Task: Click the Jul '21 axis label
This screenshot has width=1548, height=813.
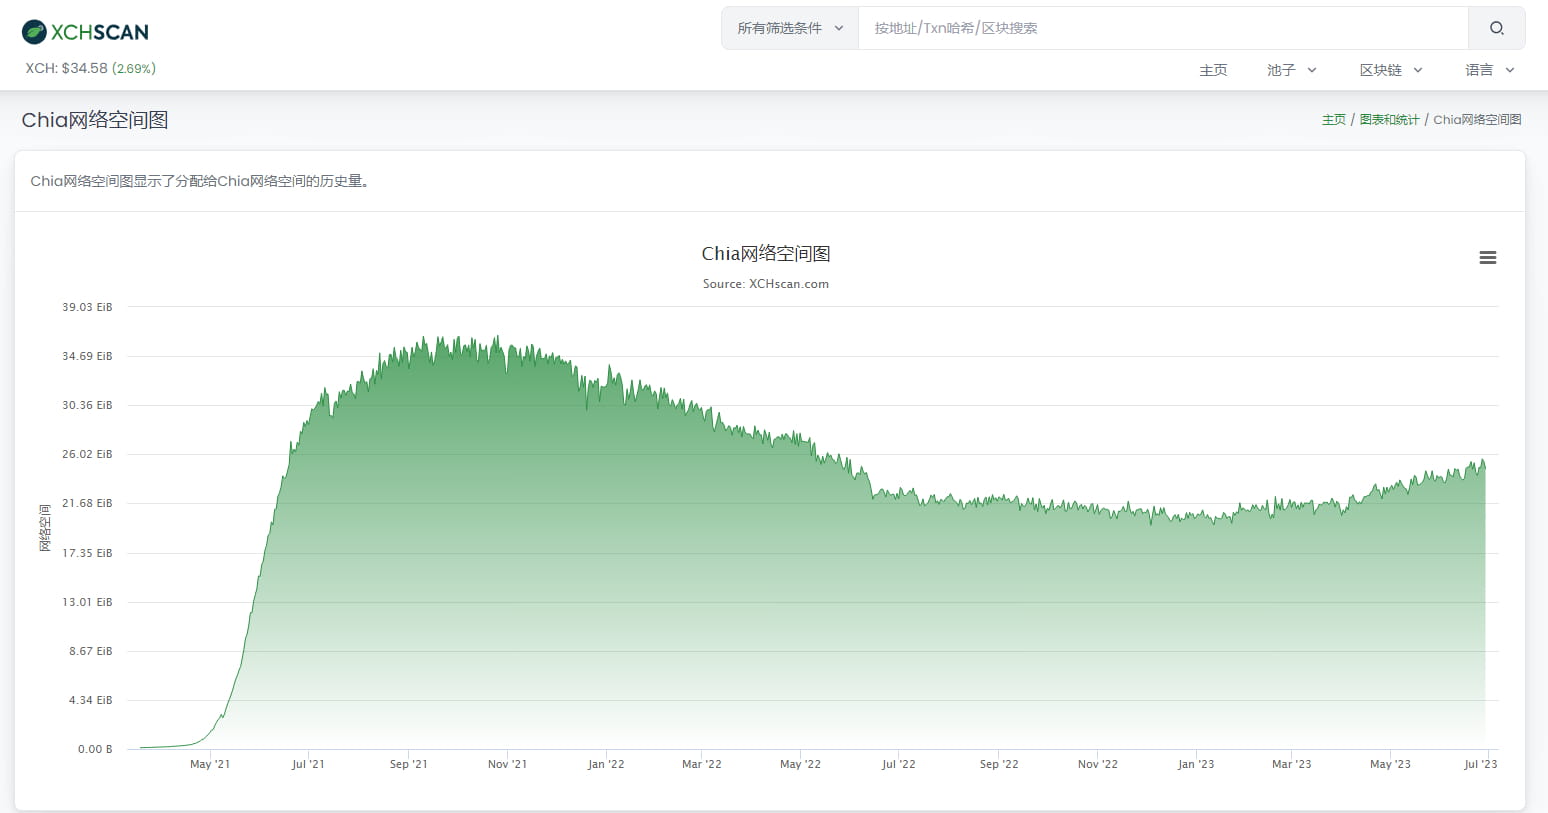Action: 308,764
